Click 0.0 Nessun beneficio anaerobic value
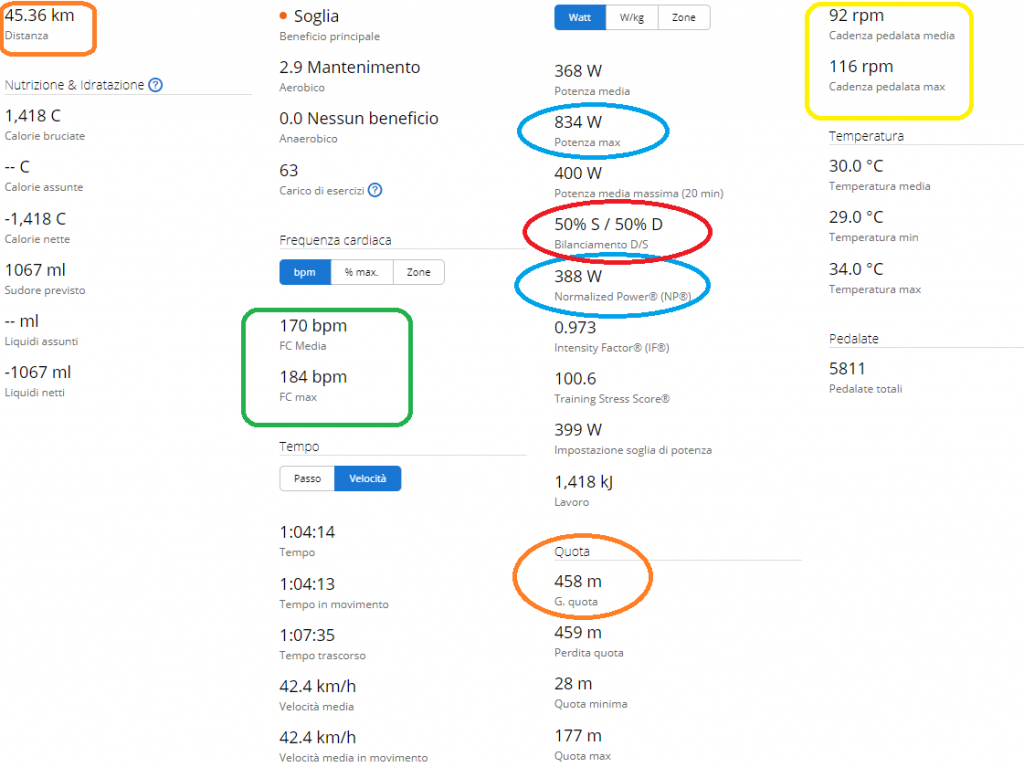1024x767 pixels. [359, 118]
